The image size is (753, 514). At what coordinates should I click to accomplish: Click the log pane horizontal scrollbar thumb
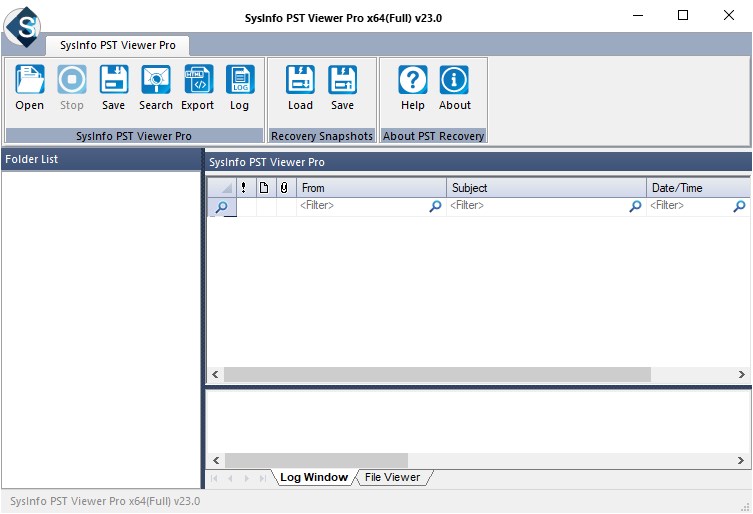pyautogui.click(x=316, y=460)
